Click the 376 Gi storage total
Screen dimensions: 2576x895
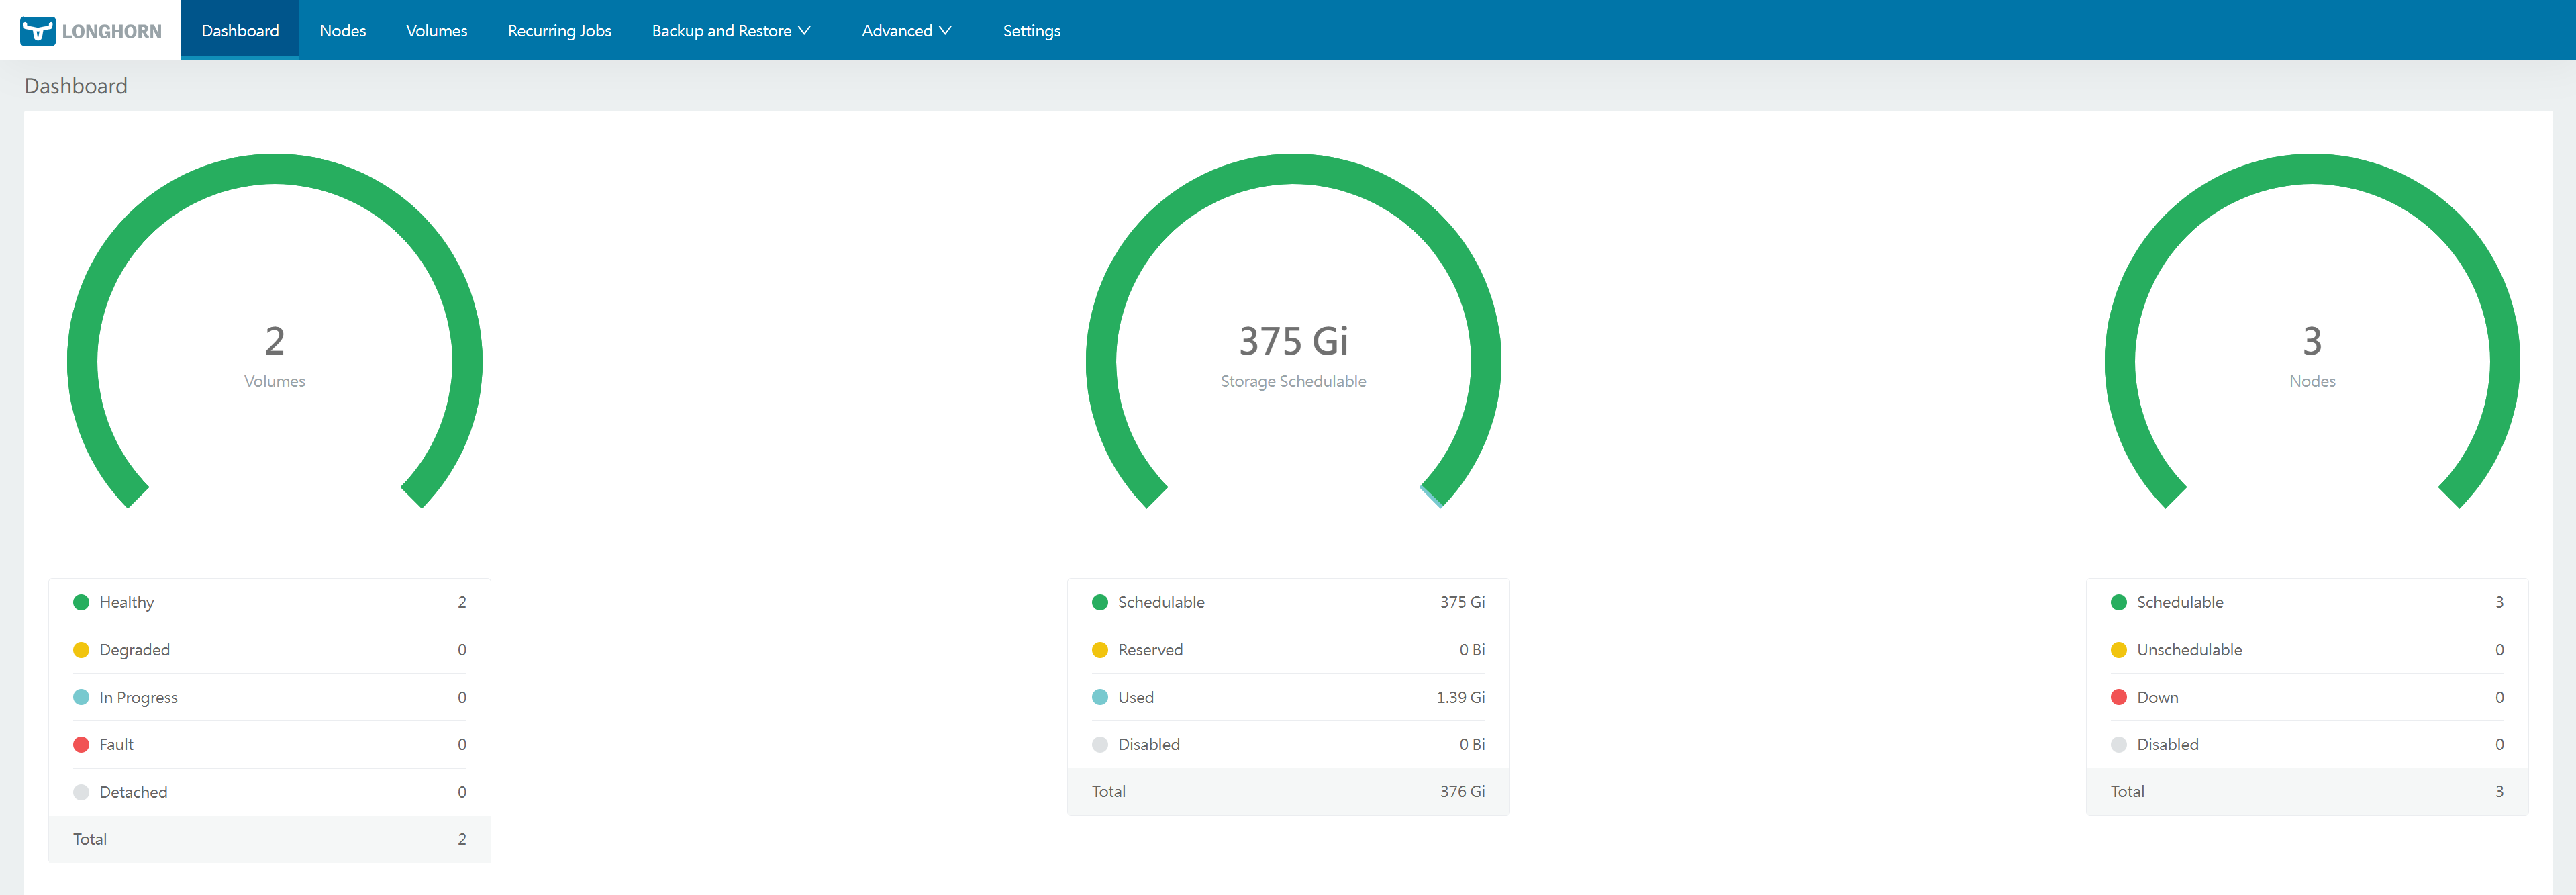[1462, 791]
